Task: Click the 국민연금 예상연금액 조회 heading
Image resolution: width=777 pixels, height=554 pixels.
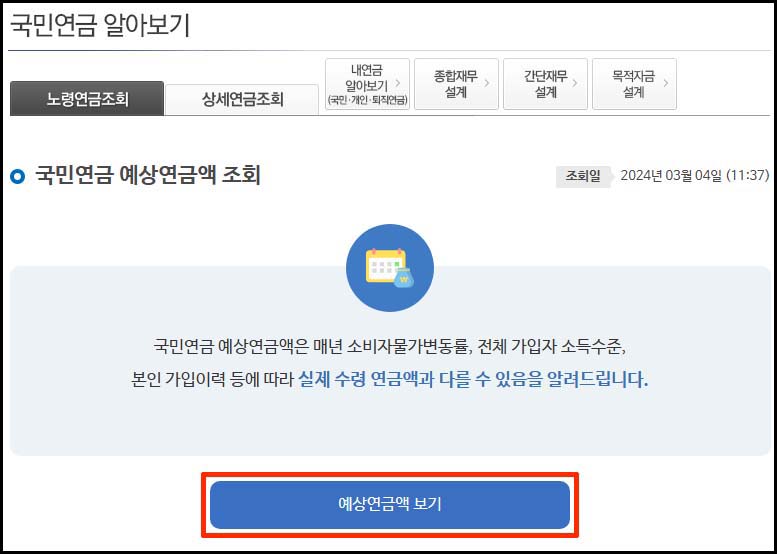Action: 148,175
